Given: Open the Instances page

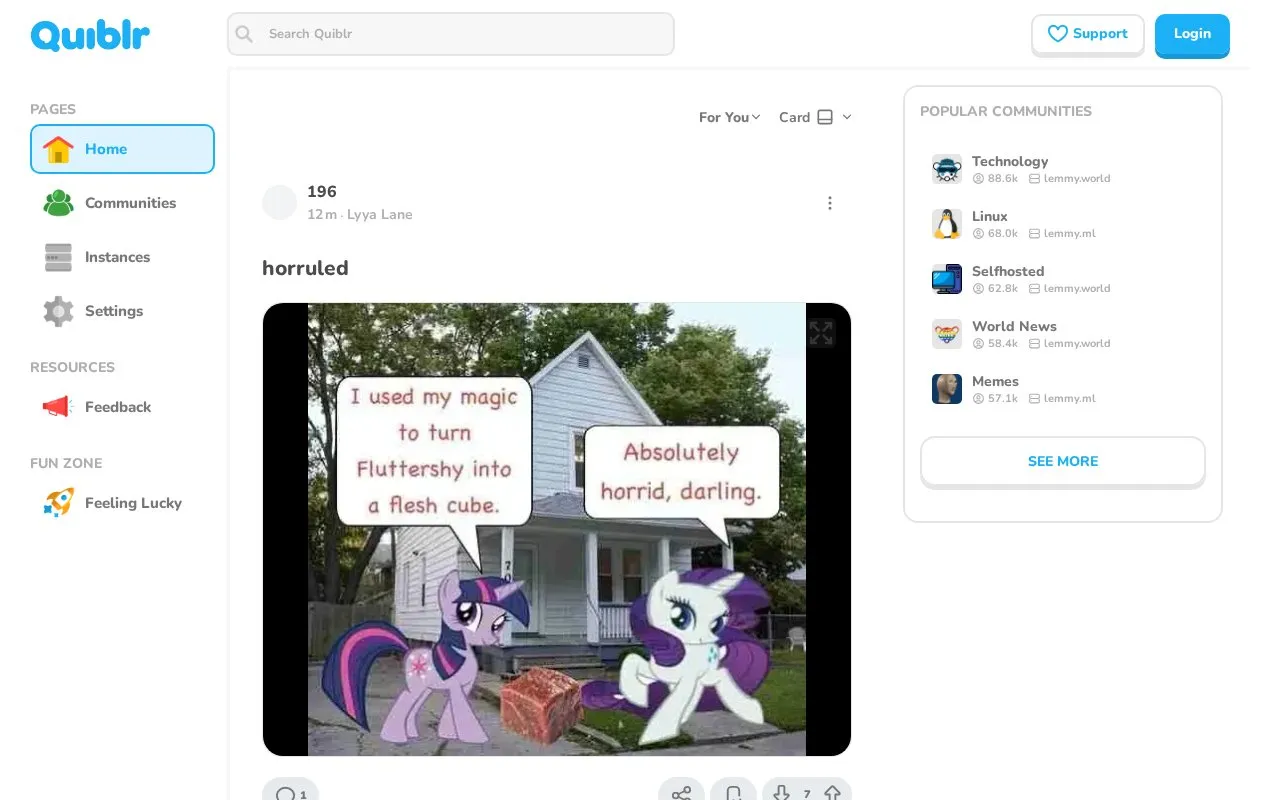Looking at the screenshot, I should tap(122, 257).
